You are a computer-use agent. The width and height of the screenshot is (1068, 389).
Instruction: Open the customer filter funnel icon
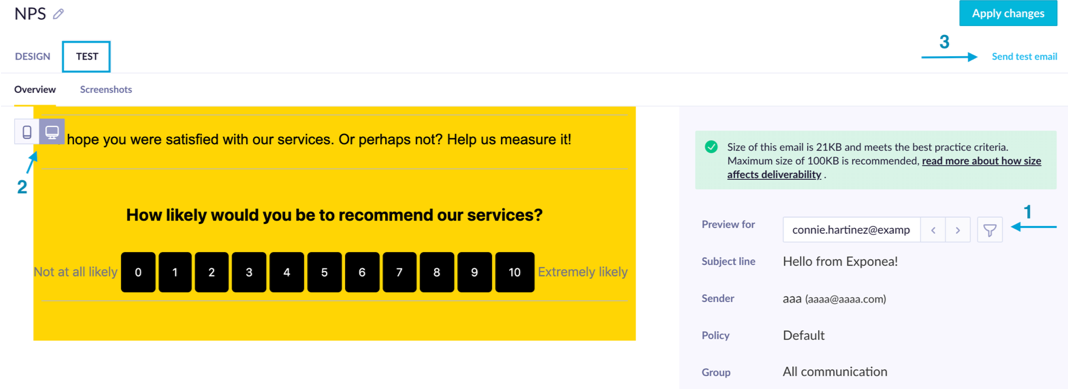click(990, 230)
